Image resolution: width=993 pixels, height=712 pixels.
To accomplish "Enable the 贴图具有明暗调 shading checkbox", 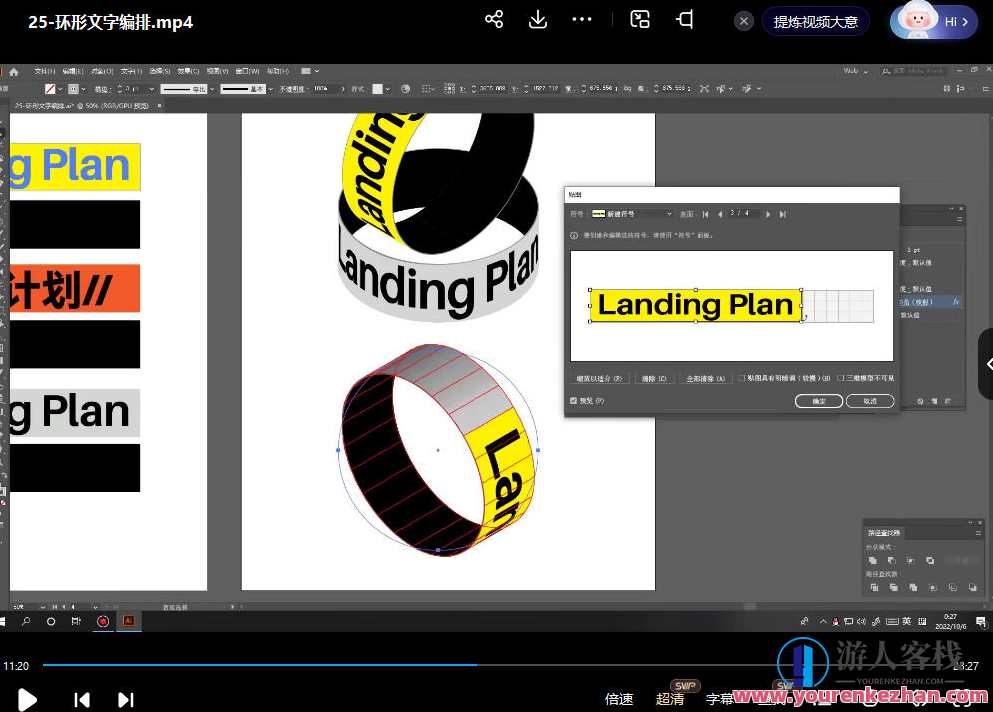I will pos(742,379).
